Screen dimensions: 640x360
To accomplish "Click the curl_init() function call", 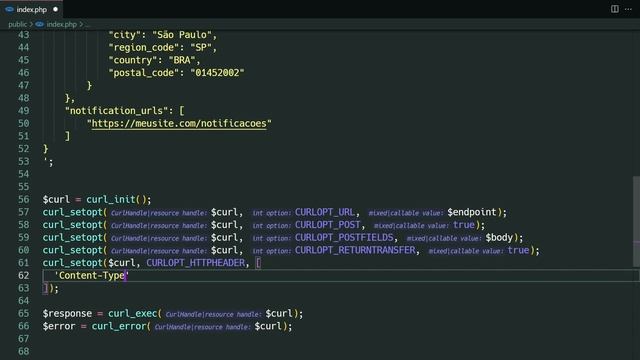I will [x=116, y=199].
